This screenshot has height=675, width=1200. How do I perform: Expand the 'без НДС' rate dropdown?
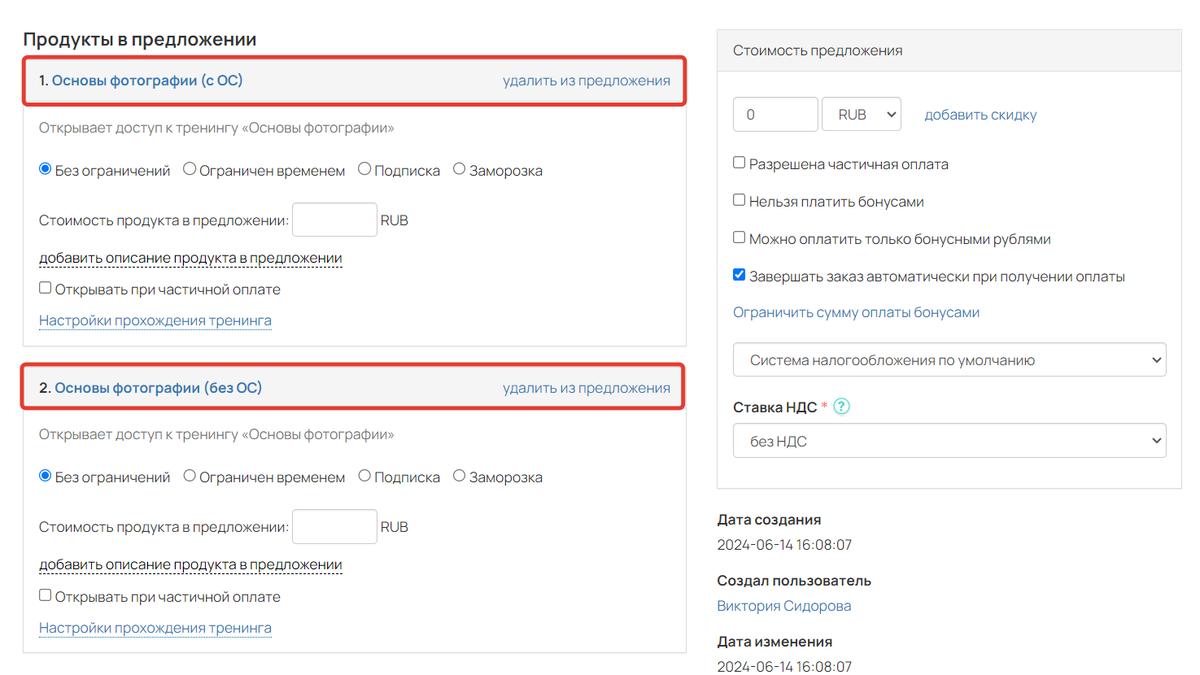949,441
